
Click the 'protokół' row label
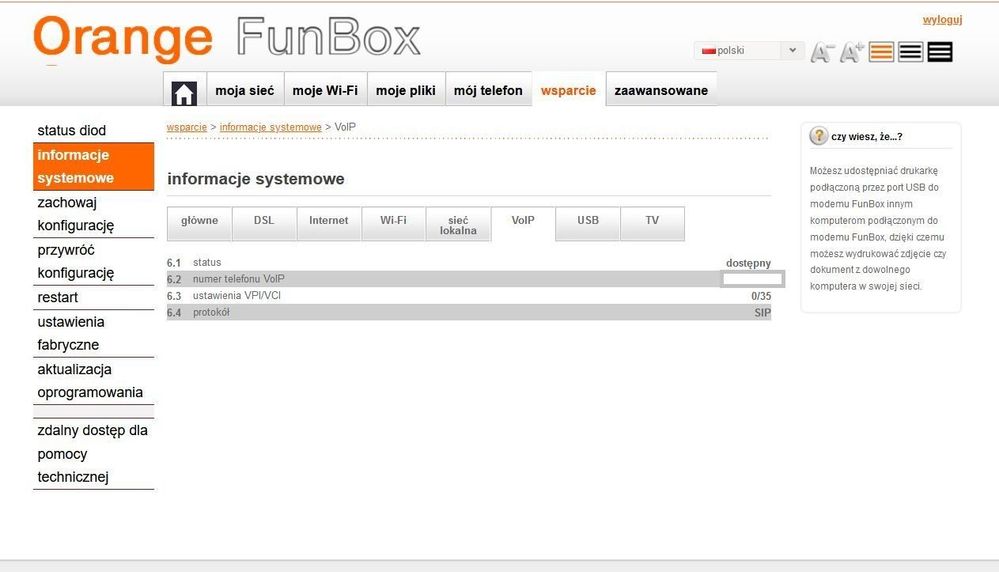tap(211, 312)
